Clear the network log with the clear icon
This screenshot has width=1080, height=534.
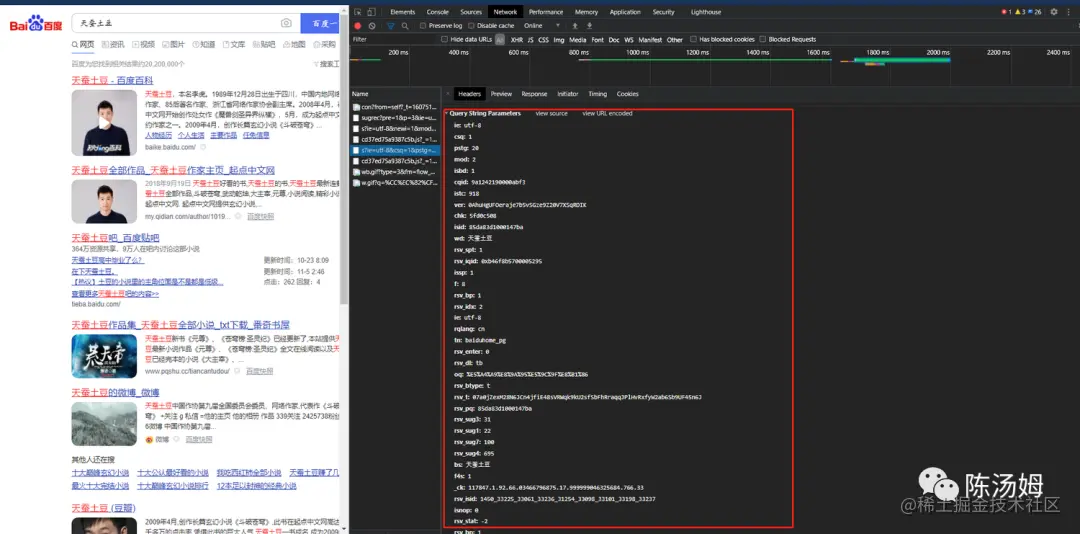tap(372, 25)
